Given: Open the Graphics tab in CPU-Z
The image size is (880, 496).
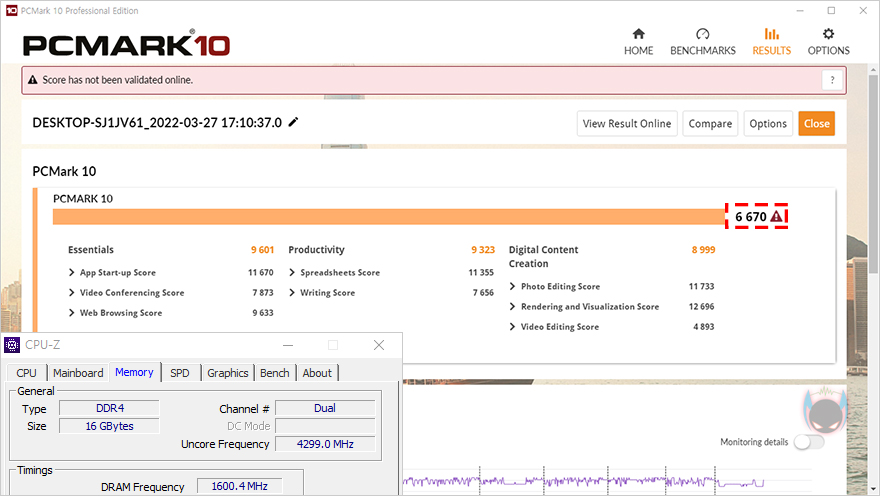Looking at the screenshot, I should [x=227, y=373].
